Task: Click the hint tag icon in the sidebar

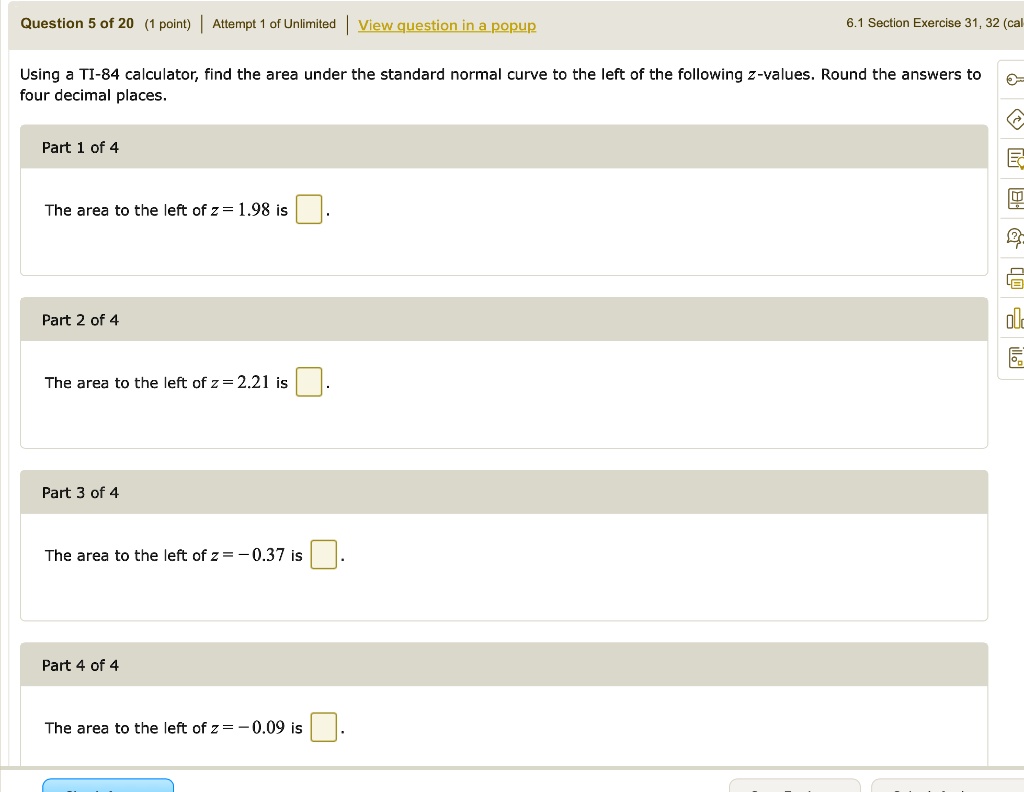Action: pyautogui.click(x=1014, y=119)
